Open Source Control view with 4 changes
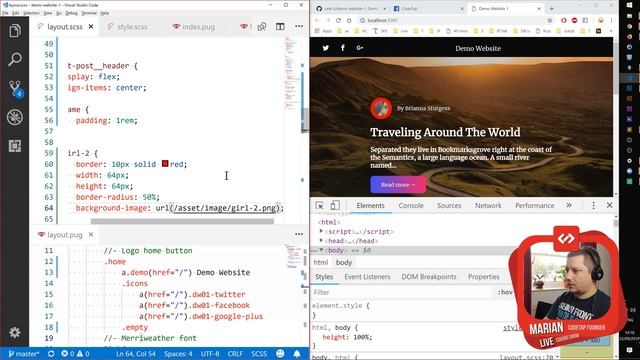 (x=16, y=88)
